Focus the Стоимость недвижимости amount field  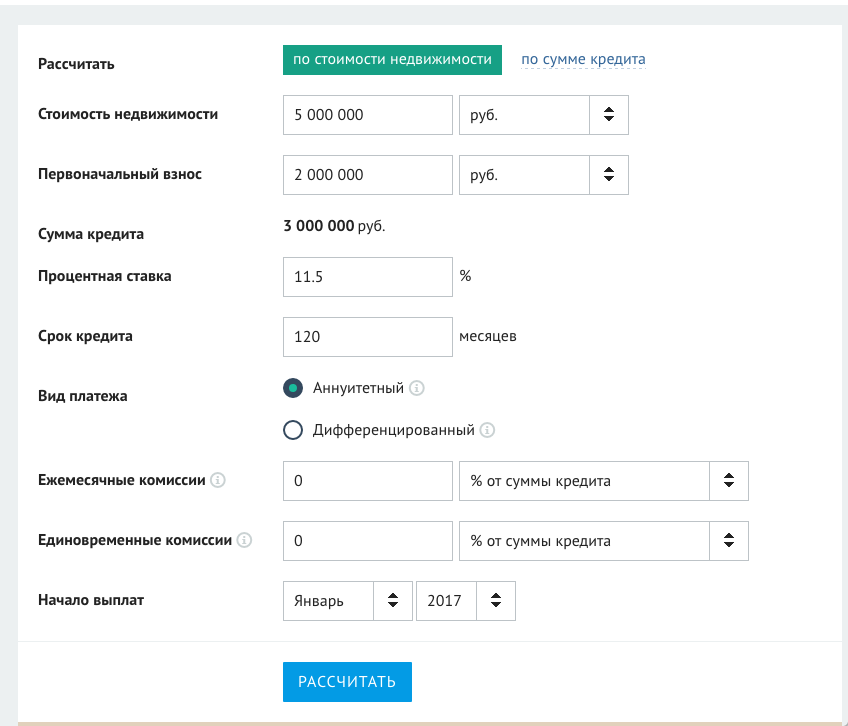(368, 115)
